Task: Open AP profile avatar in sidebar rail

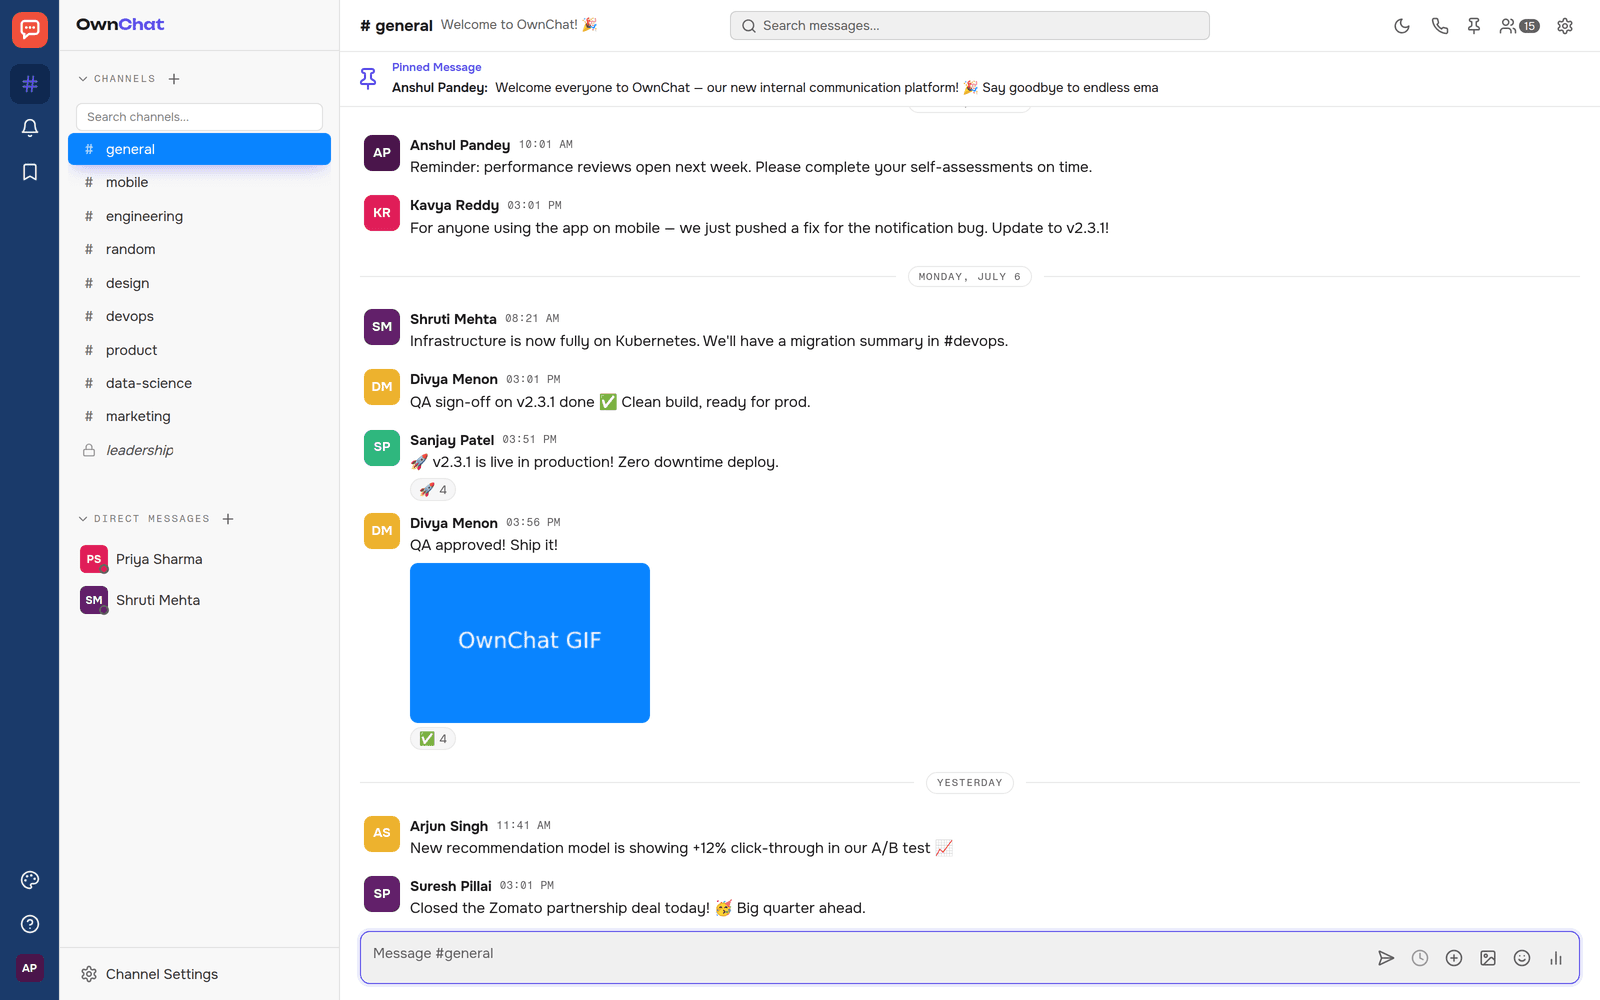Action: [30, 968]
